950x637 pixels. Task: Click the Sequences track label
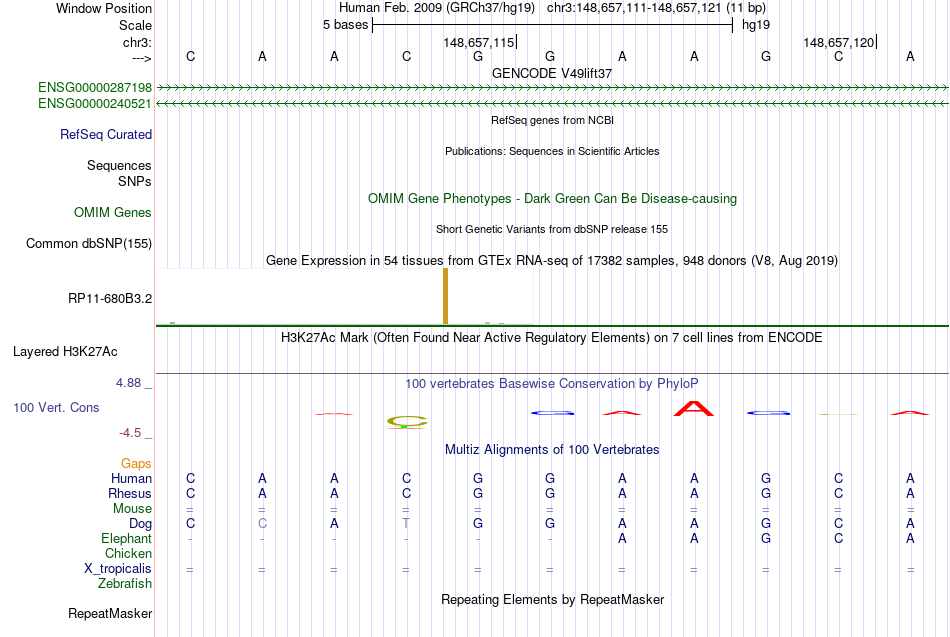[119, 165]
